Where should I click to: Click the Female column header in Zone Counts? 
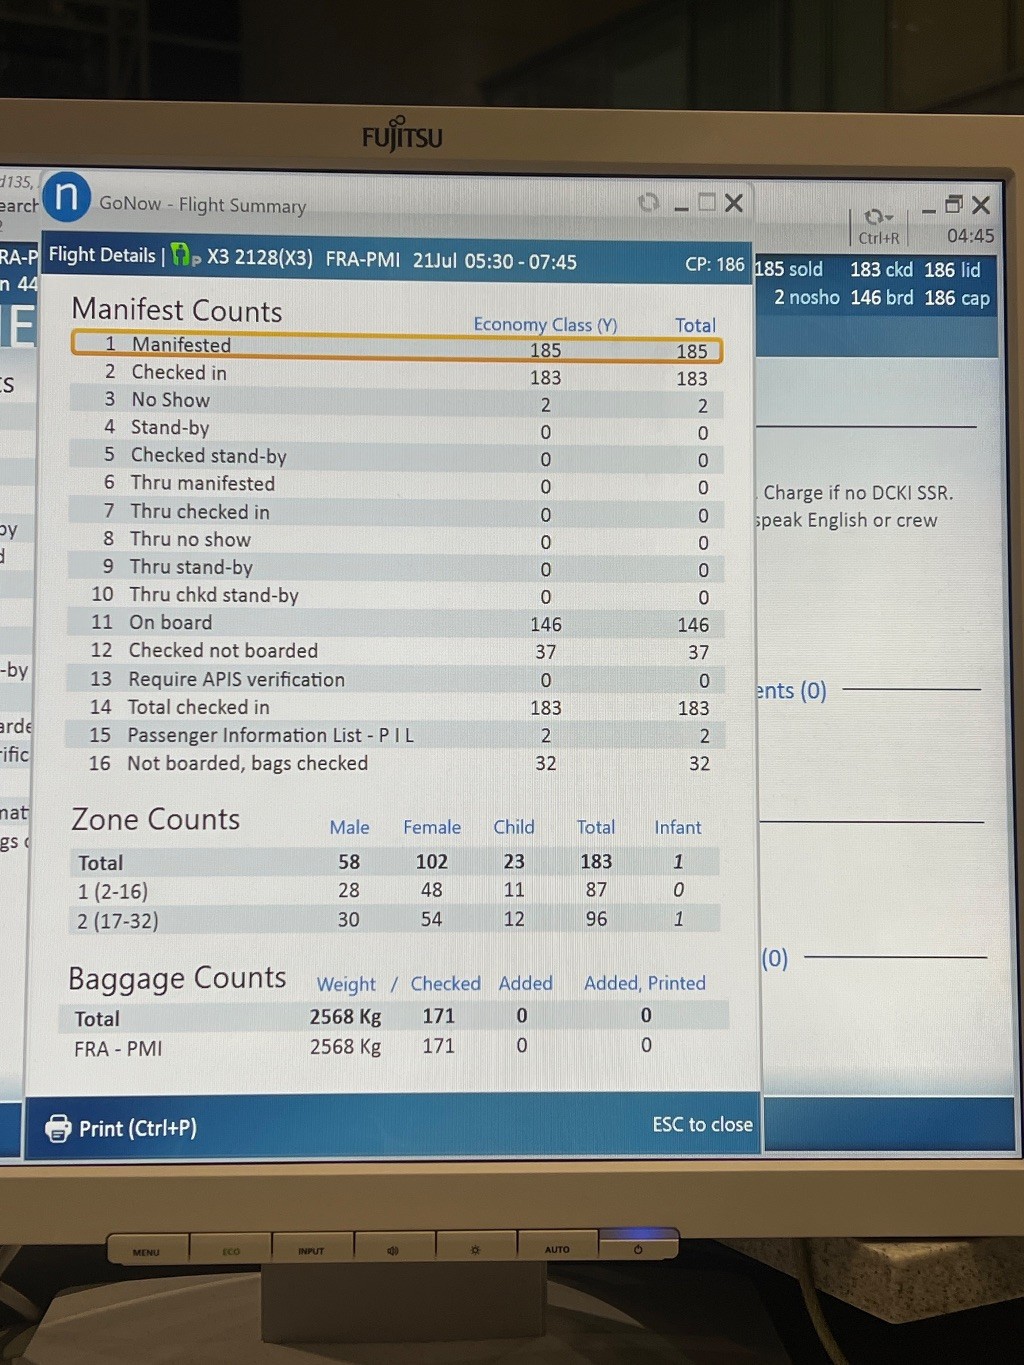(432, 827)
